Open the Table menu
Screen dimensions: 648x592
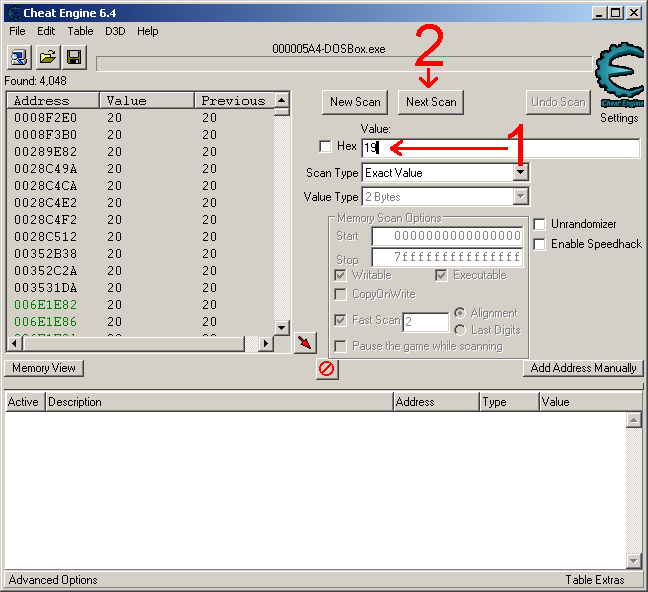point(80,31)
